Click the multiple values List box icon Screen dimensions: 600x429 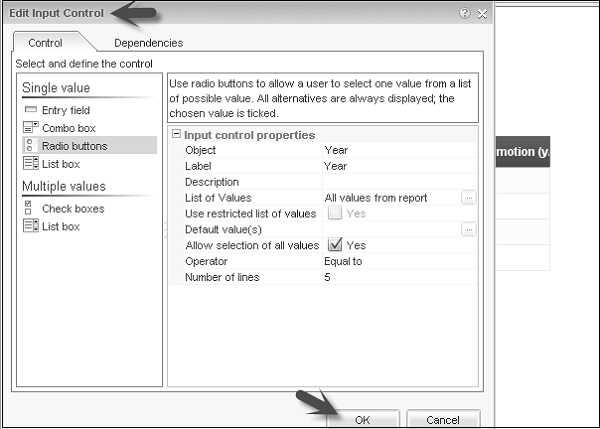coord(31,226)
